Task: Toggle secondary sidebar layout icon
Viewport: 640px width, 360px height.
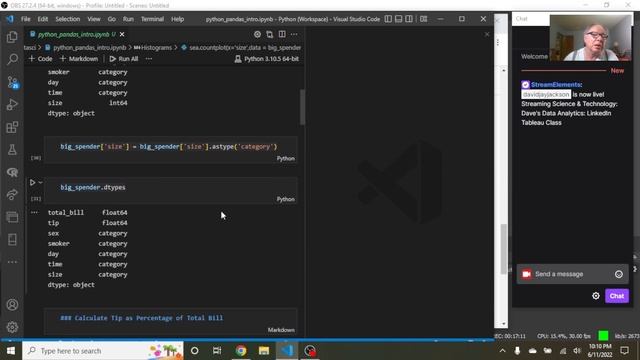Action: pyautogui.click(x=409, y=19)
